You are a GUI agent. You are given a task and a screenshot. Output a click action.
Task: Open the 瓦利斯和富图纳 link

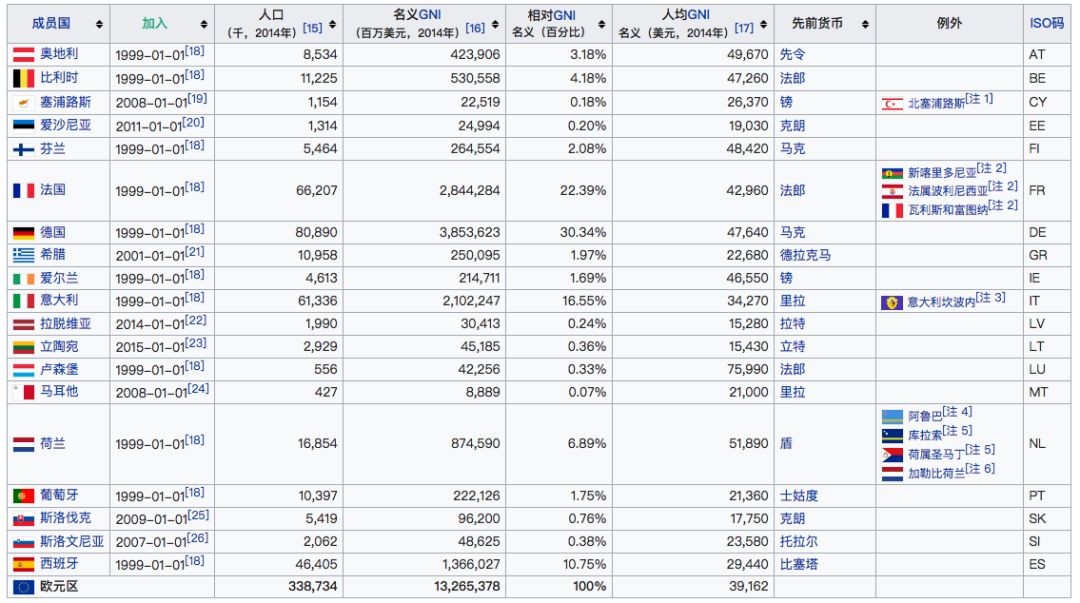[948, 209]
